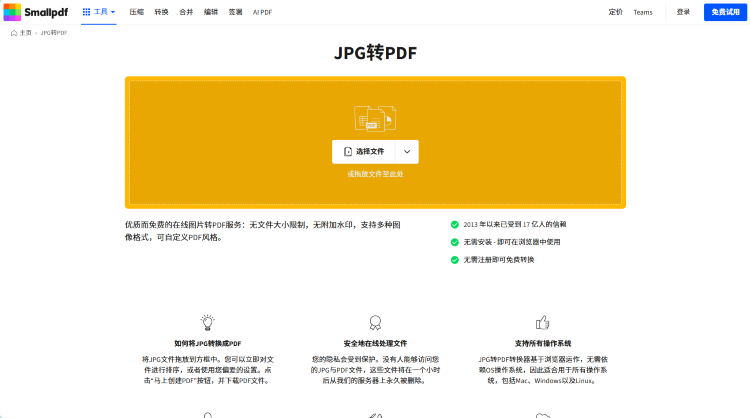Open the 编辑 menu item
Viewport: 750px width, 418px height.
pyautogui.click(x=211, y=12)
